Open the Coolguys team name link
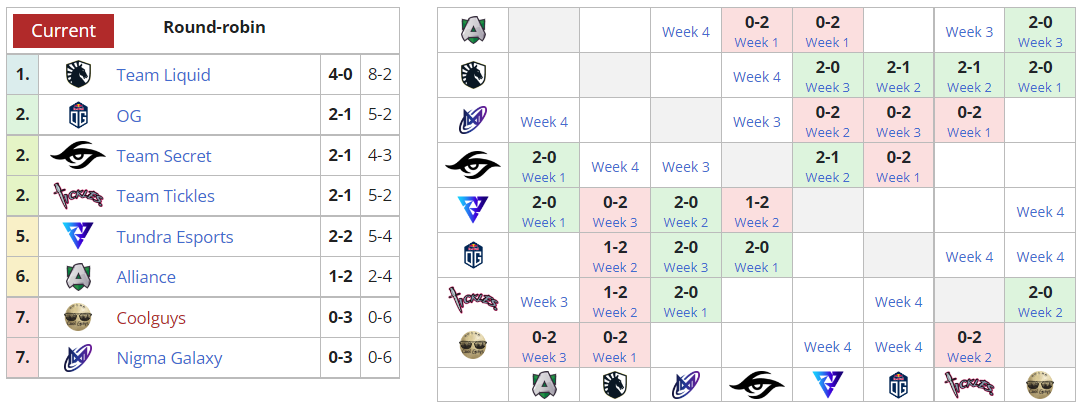The width and height of the screenshot is (1081, 408). 151,318
